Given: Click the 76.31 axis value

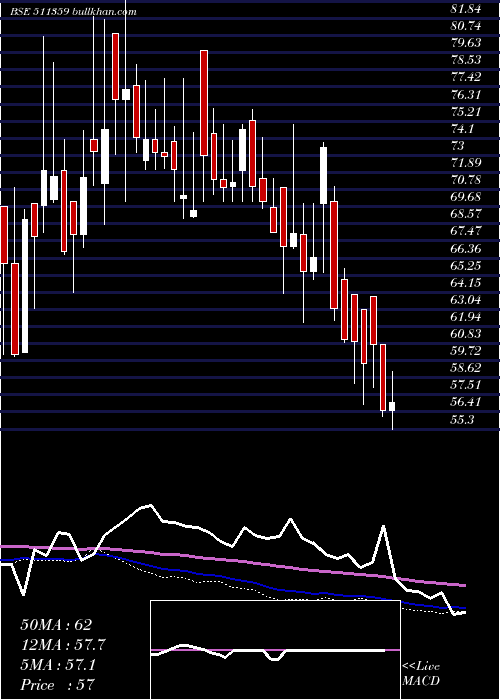Looking at the screenshot, I should pyautogui.click(x=466, y=94).
